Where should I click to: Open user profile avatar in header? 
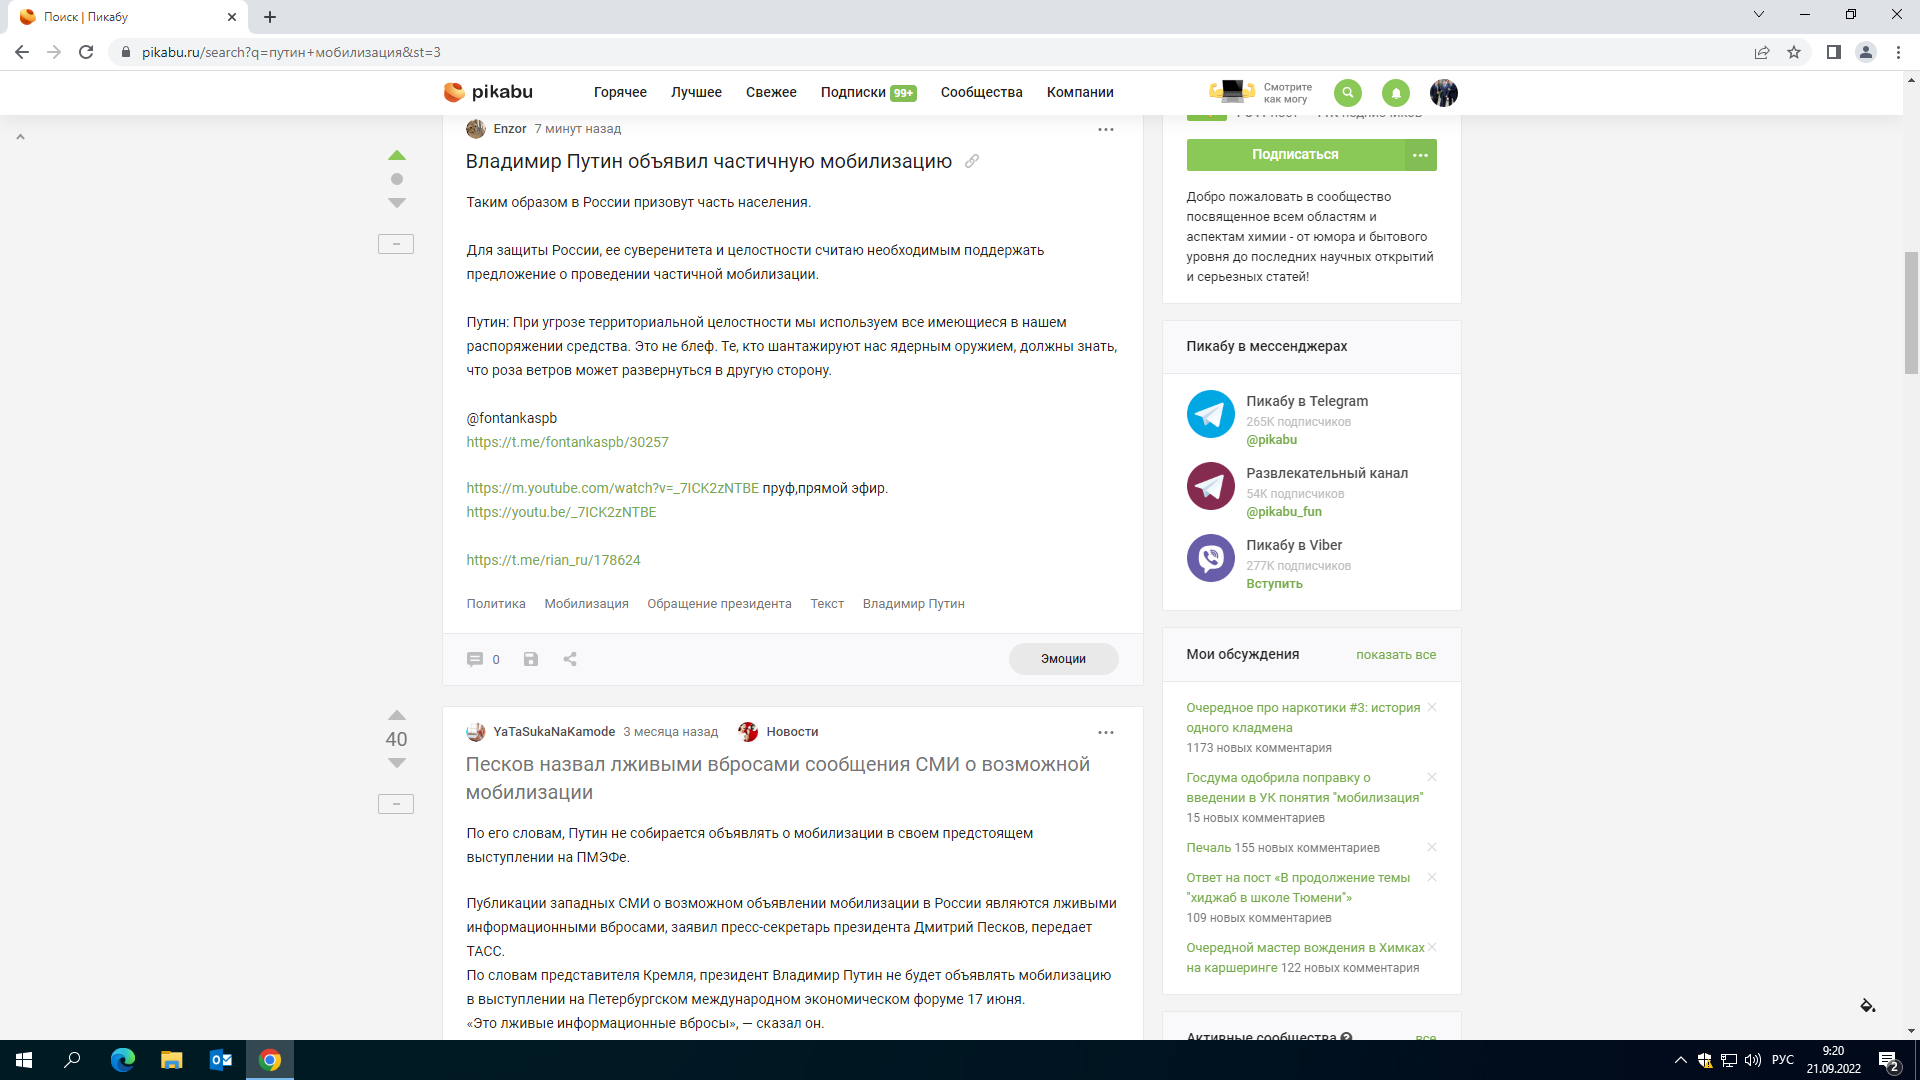pos(1443,93)
